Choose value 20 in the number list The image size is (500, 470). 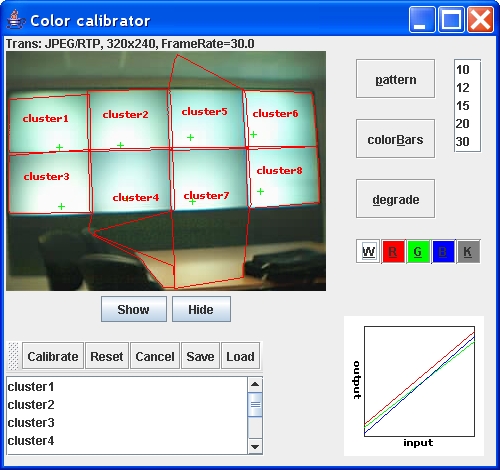[x=467, y=124]
